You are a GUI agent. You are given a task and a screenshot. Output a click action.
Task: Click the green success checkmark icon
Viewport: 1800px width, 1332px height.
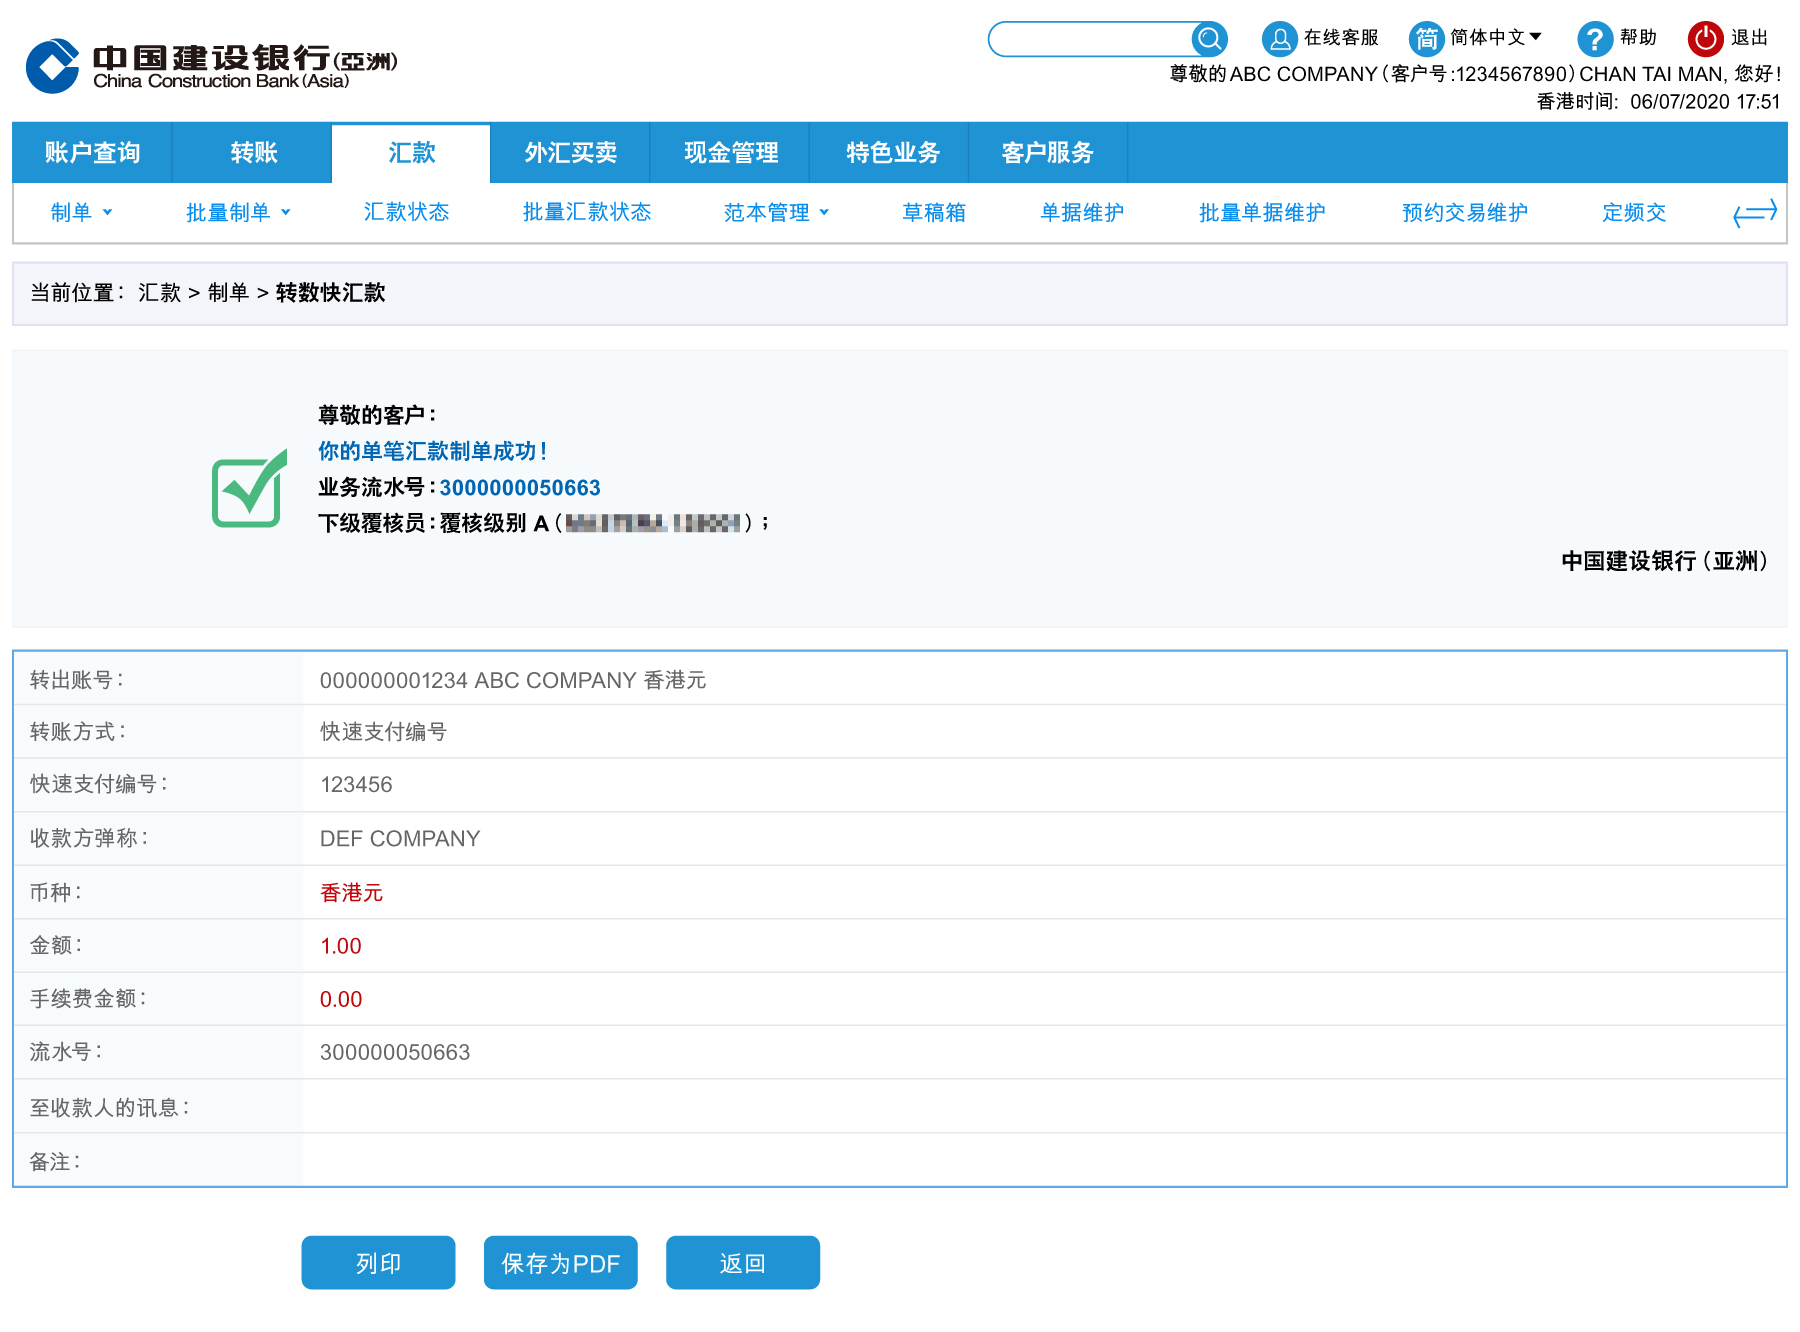coord(250,488)
